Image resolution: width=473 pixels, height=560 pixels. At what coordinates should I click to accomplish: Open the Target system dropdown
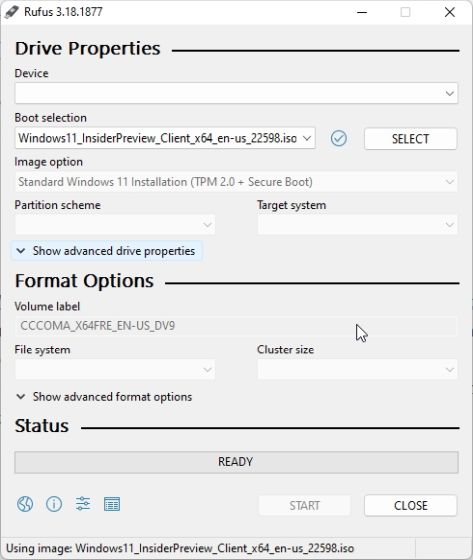tap(358, 225)
